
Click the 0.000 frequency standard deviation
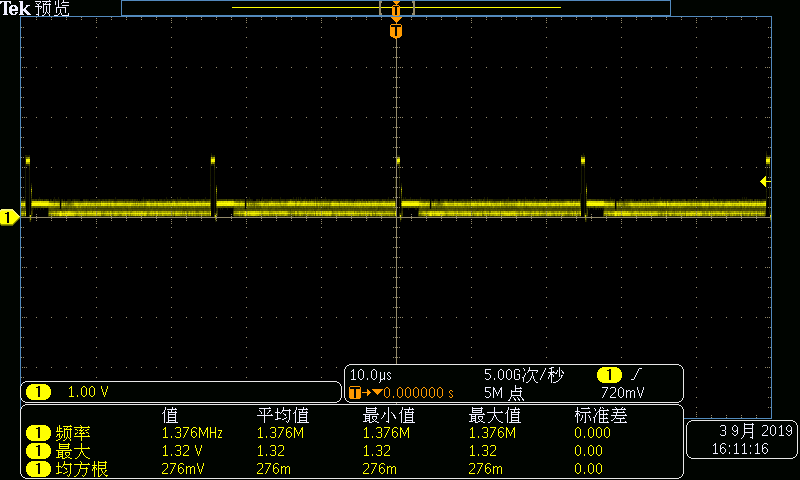pyautogui.click(x=592, y=433)
